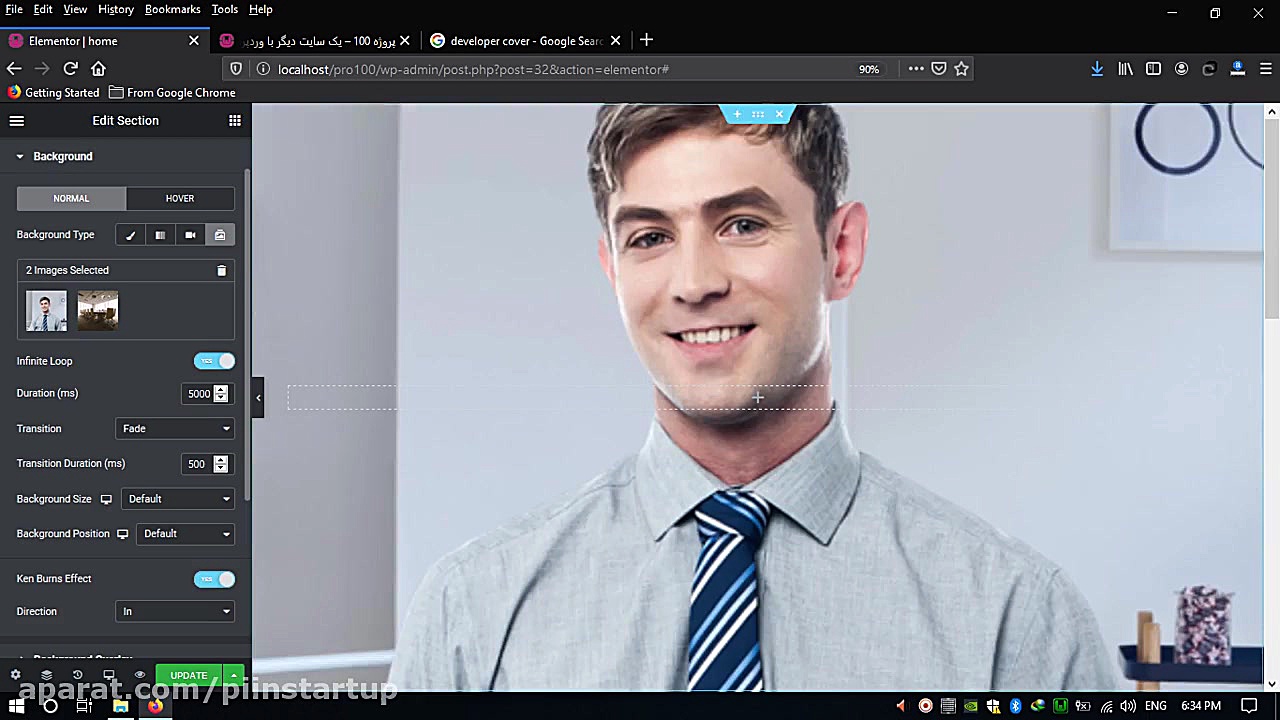Toggle the Ken Burns Effect switch
This screenshot has height=720, width=1280.
click(x=214, y=579)
